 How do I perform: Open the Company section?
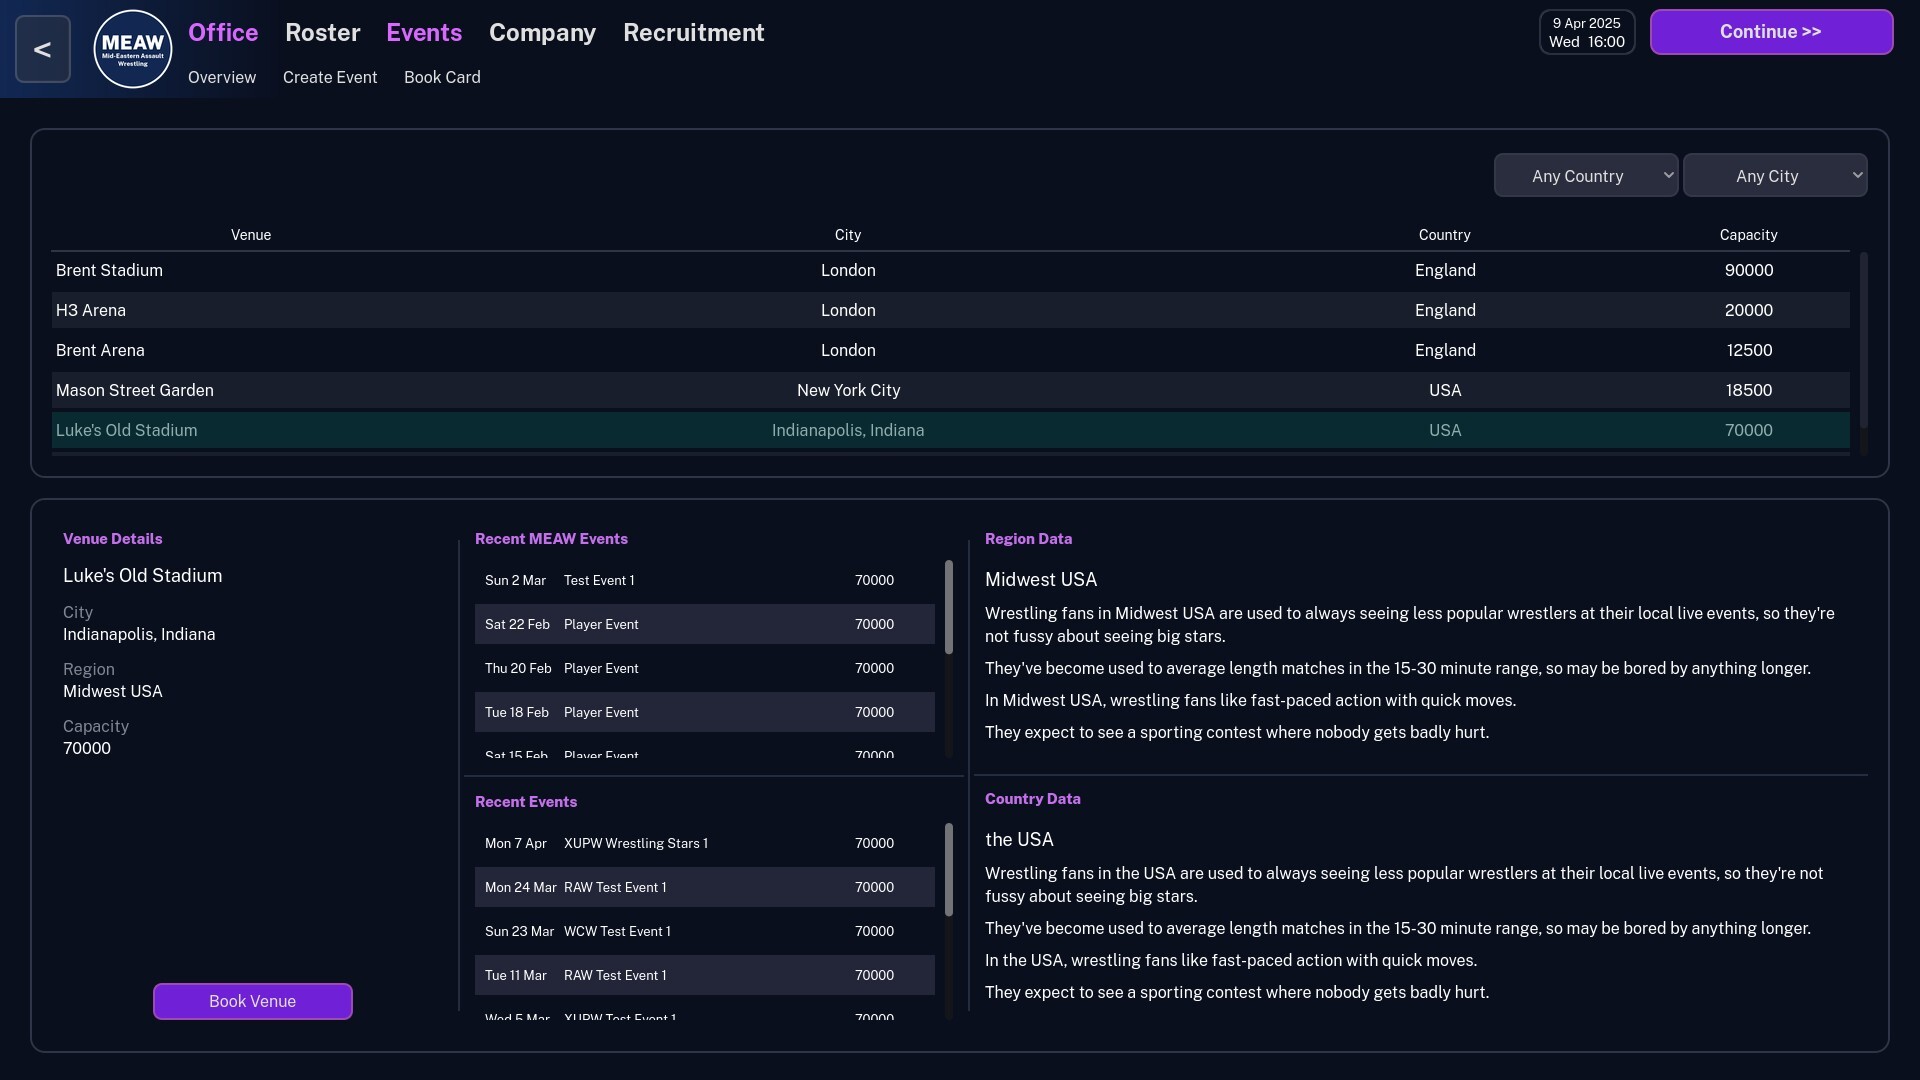point(541,33)
